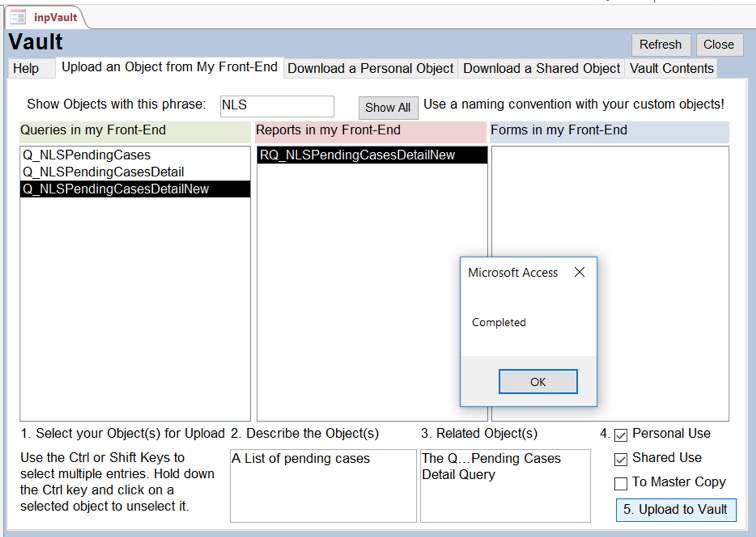Toggle the Personal Use checkbox
The image size is (756, 537).
(x=621, y=435)
